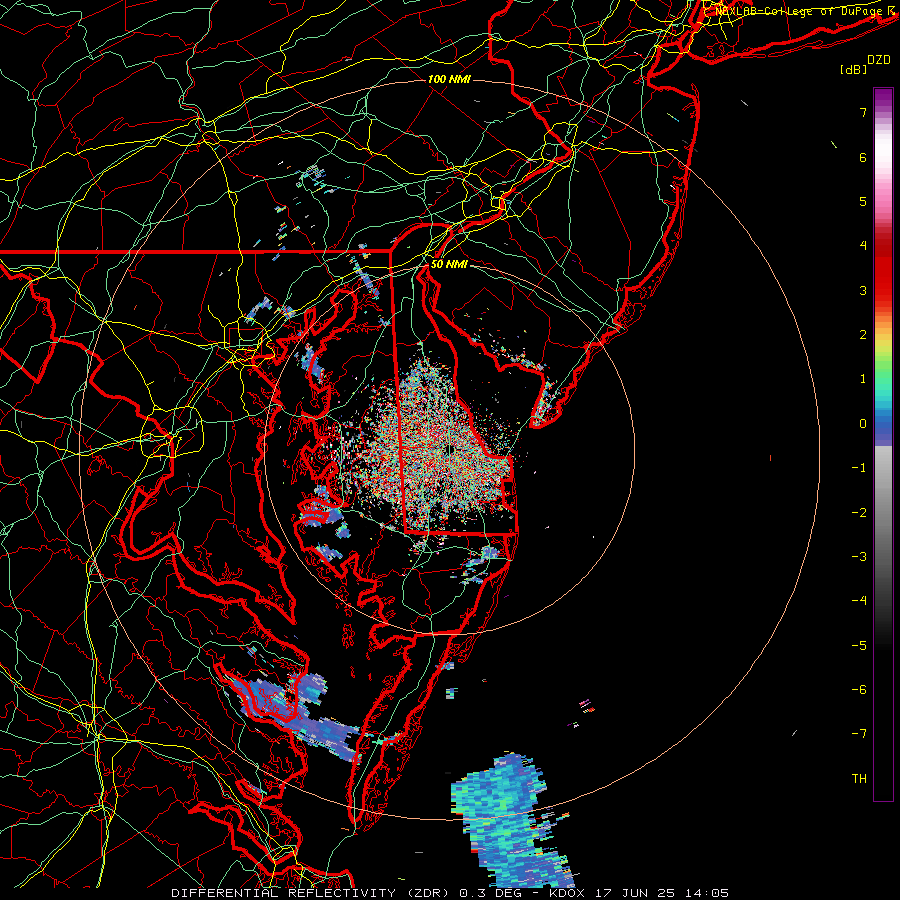This screenshot has height=900, width=900.
Task: Click the positive "3" scale value
Action: (863, 290)
